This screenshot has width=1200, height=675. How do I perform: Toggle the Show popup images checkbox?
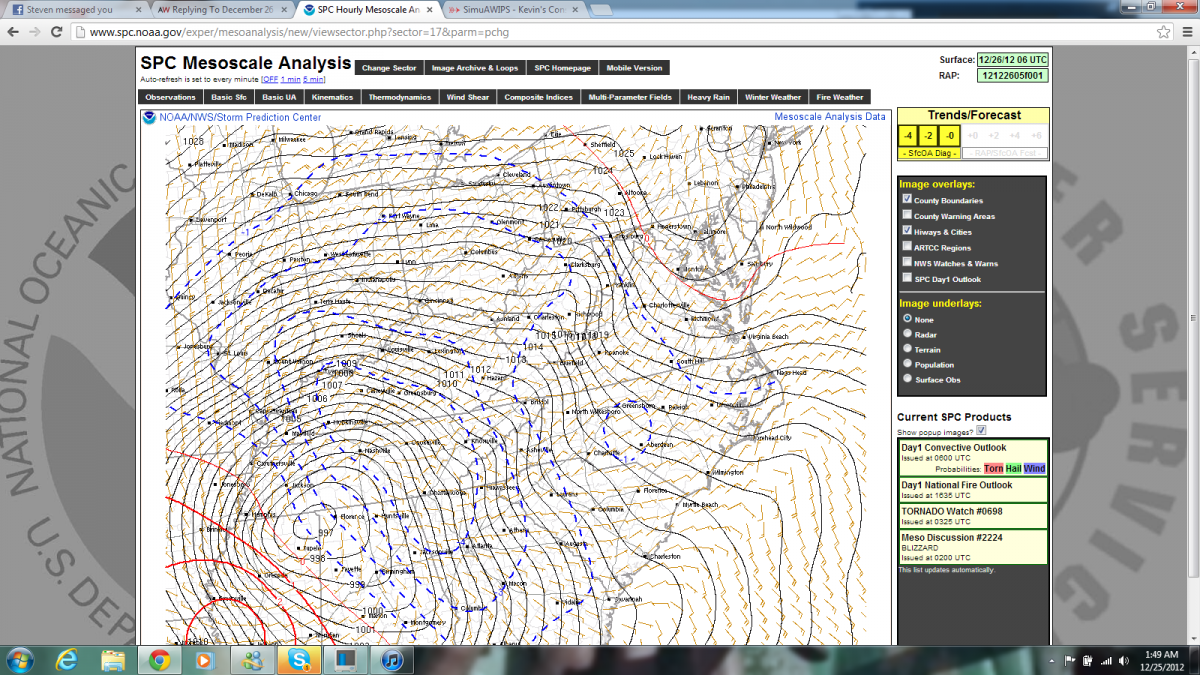coord(981,430)
